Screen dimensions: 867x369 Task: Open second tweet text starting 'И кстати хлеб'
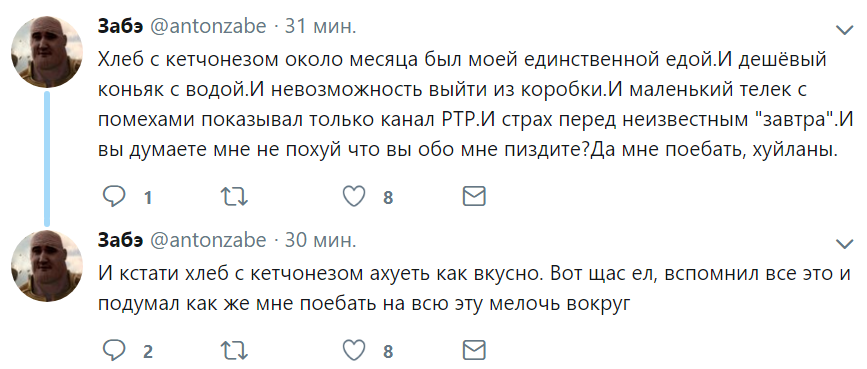click(x=474, y=288)
